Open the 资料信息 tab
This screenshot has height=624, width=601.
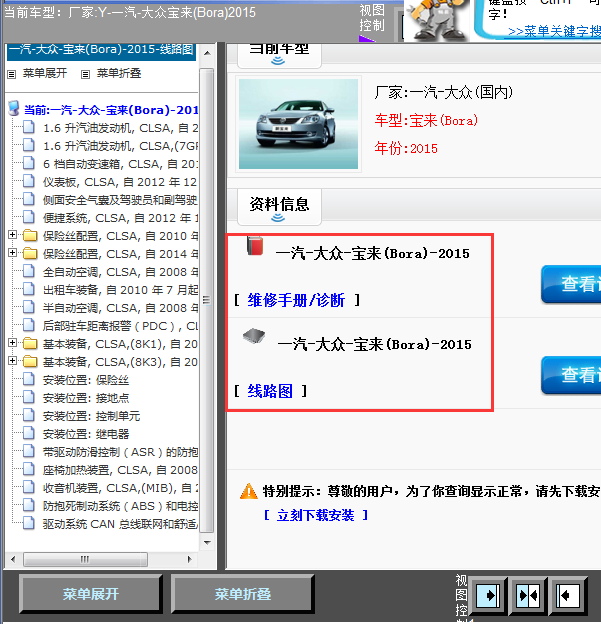(279, 207)
